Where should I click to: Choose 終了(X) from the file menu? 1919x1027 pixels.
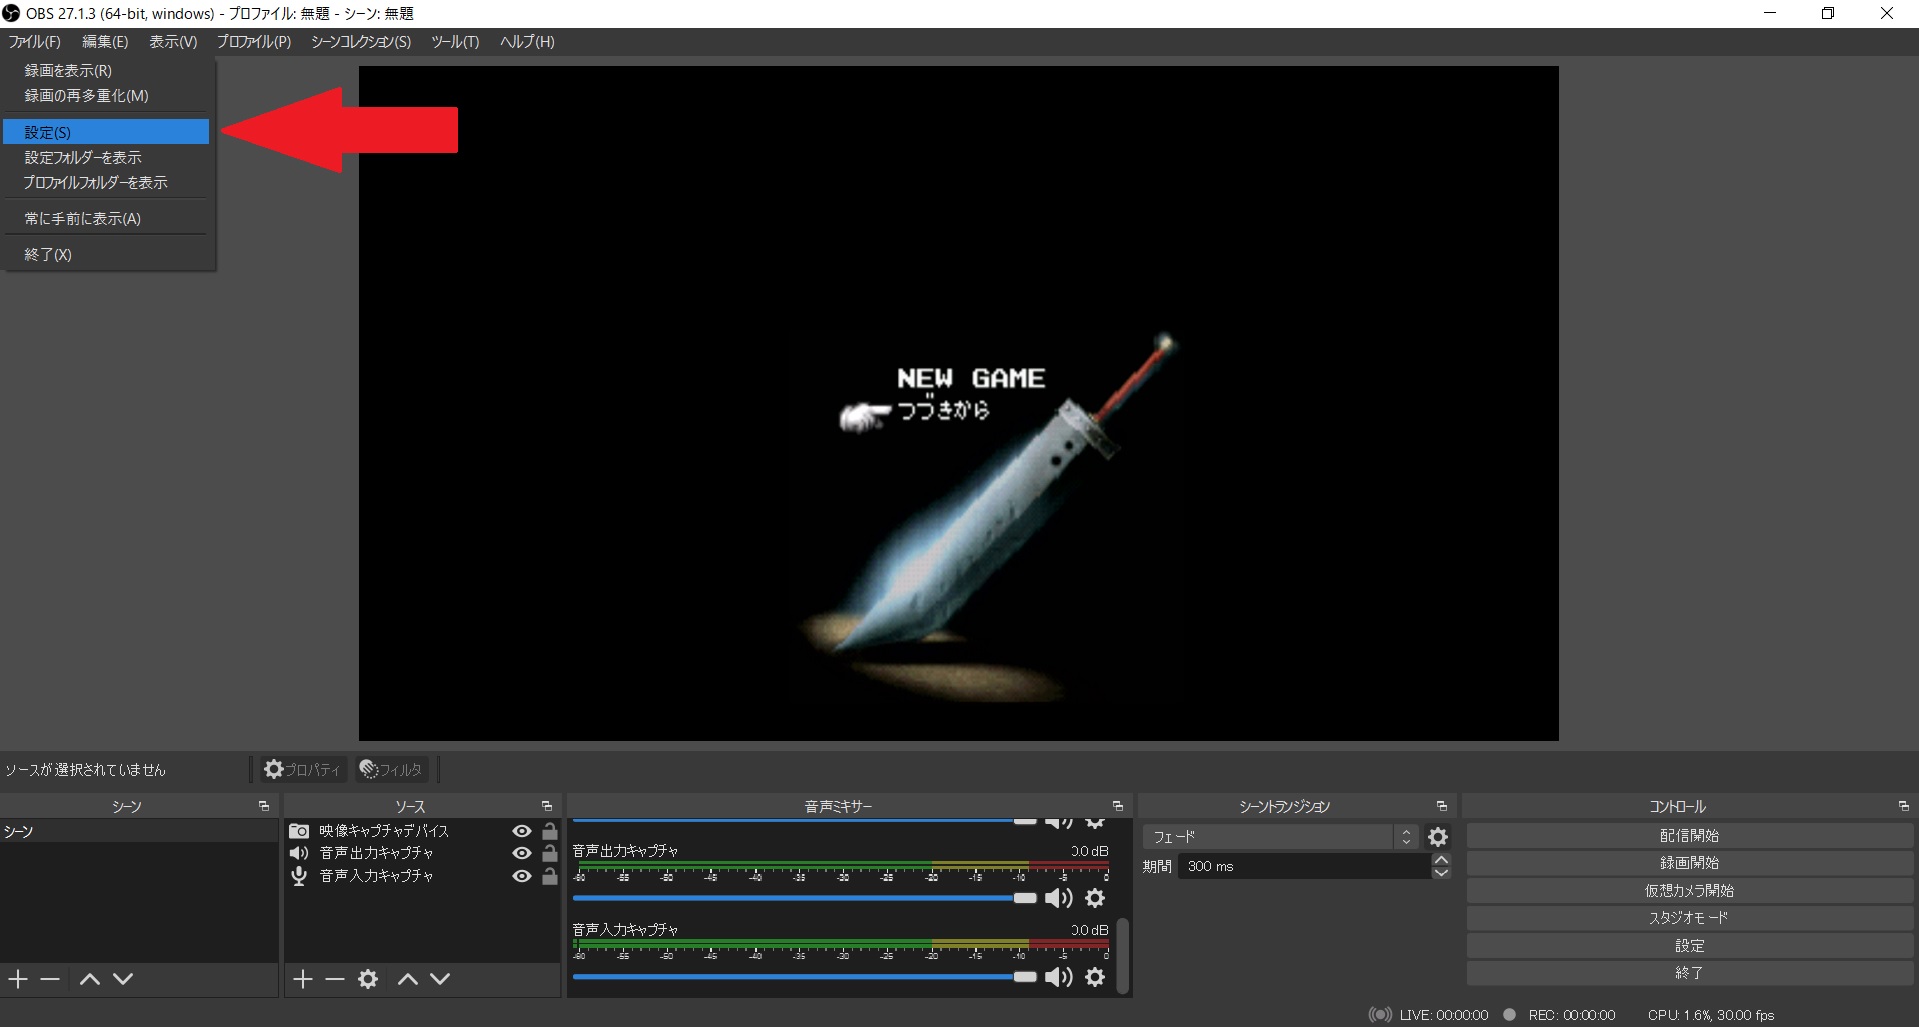106,255
